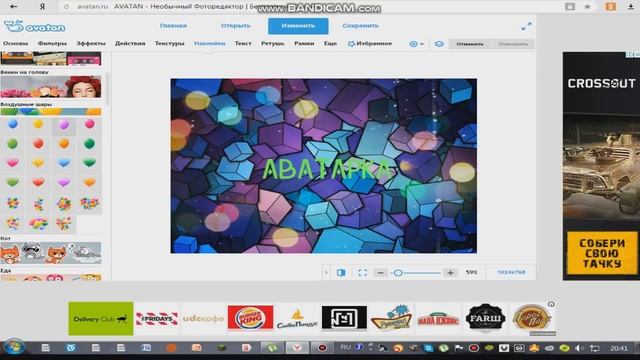
Task: Click the layers icon beside Отменить
Action: pyautogui.click(x=439, y=44)
